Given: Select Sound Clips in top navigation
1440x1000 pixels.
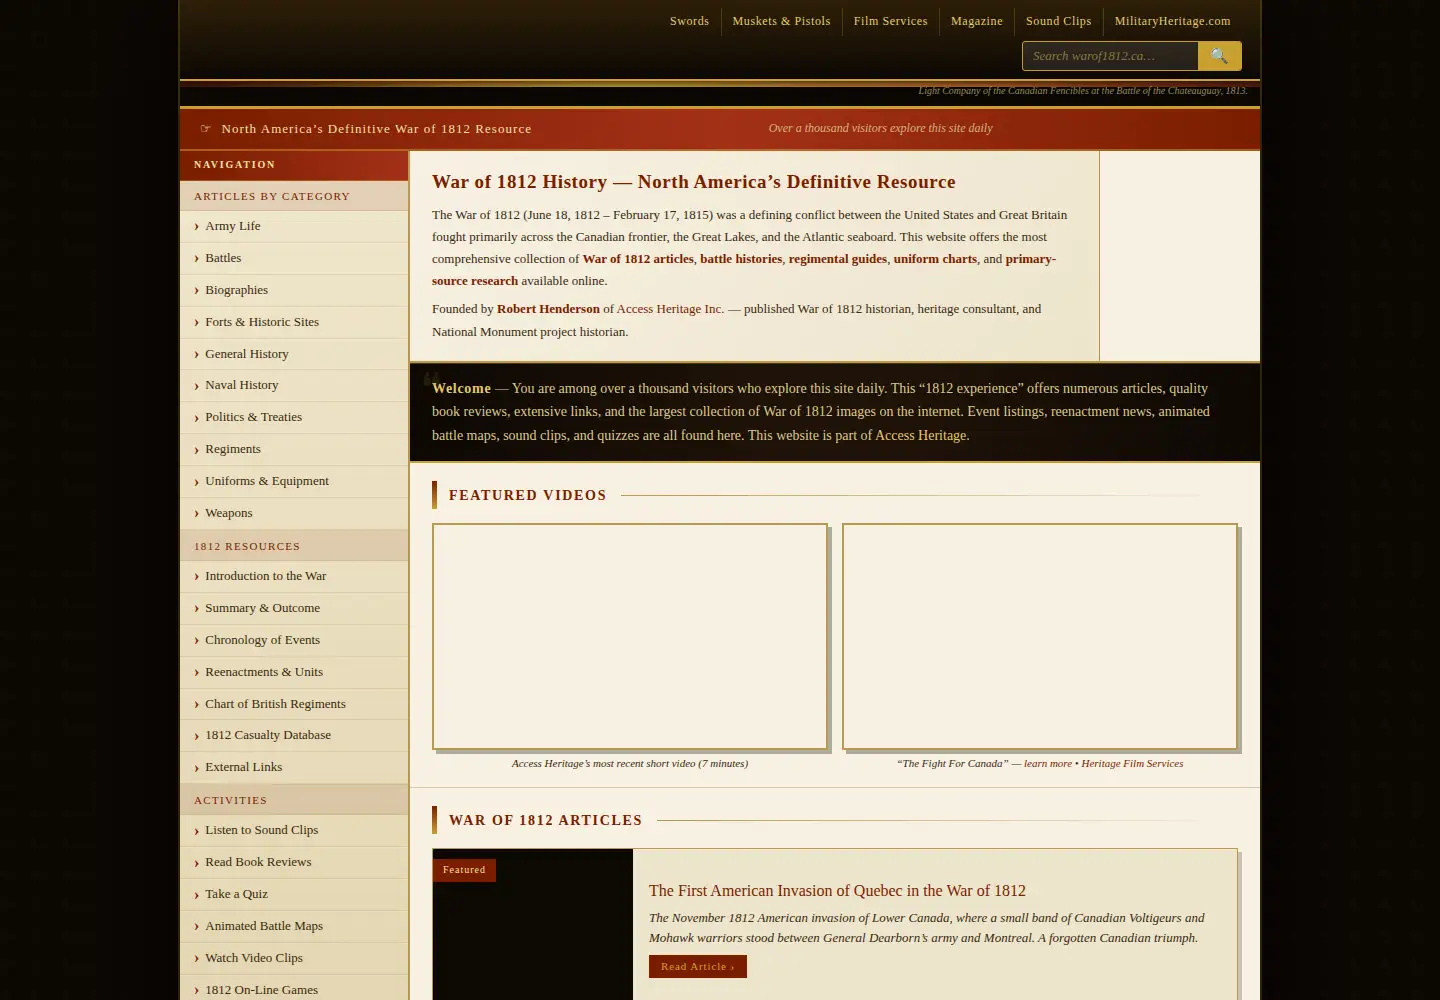Looking at the screenshot, I should click(x=1058, y=21).
